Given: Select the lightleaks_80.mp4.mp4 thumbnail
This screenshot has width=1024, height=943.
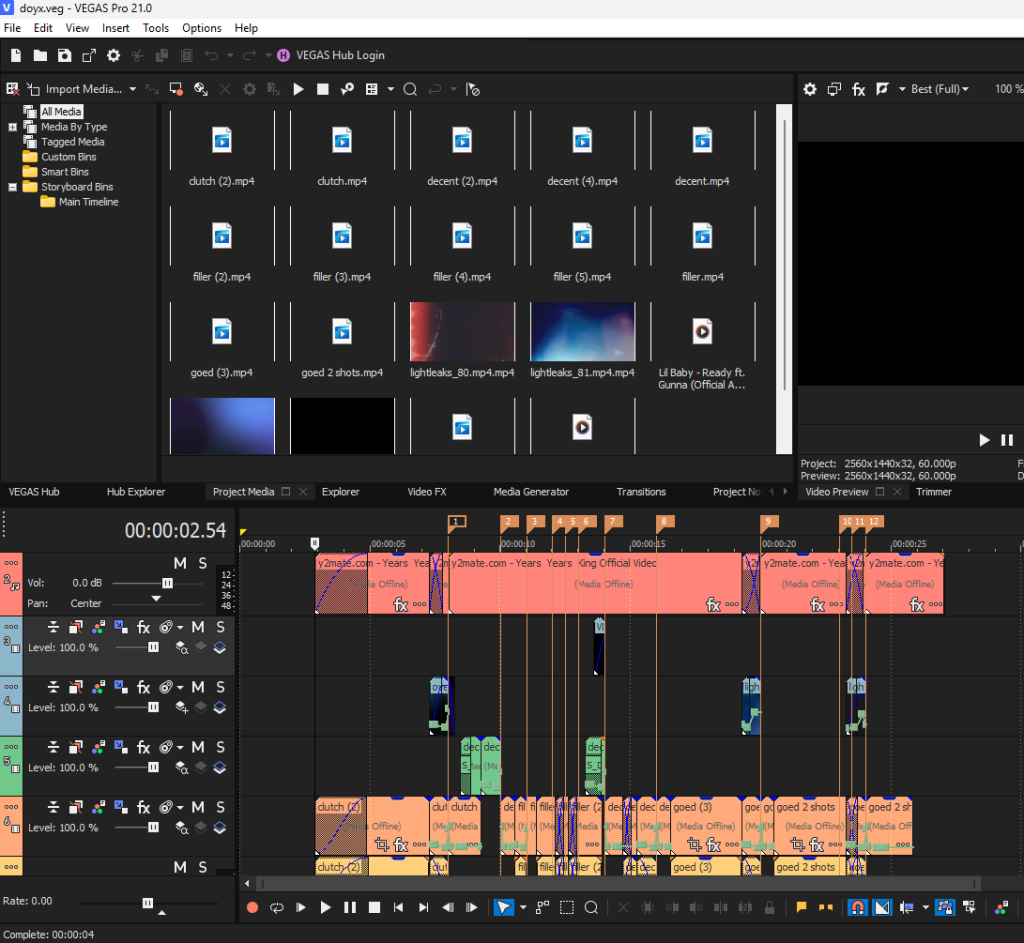Looking at the screenshot, I should point(462,332).
